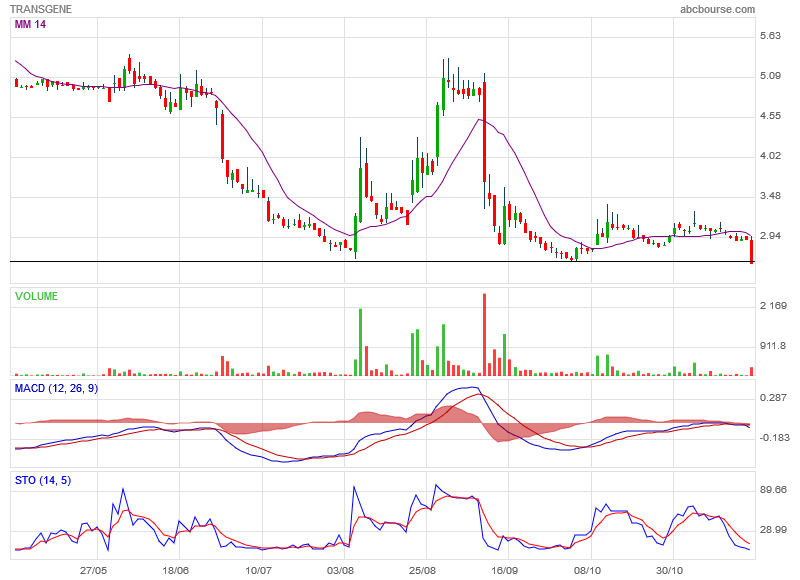Click the abcbourse.com site label

pos(717,9)
